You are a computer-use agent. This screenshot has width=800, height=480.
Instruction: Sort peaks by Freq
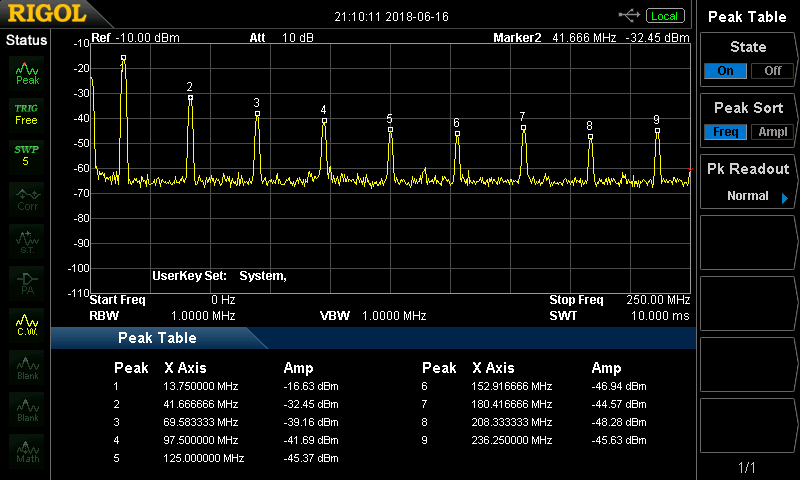tap(725, 132)
